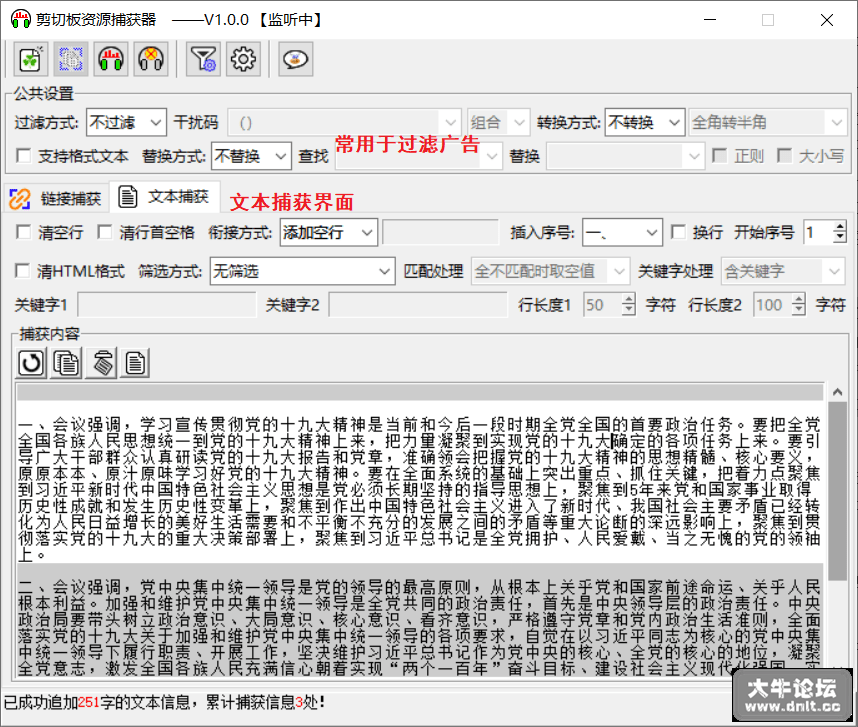
Task: Increase 开始序号 value with up arrow
Action: (839, 226)
